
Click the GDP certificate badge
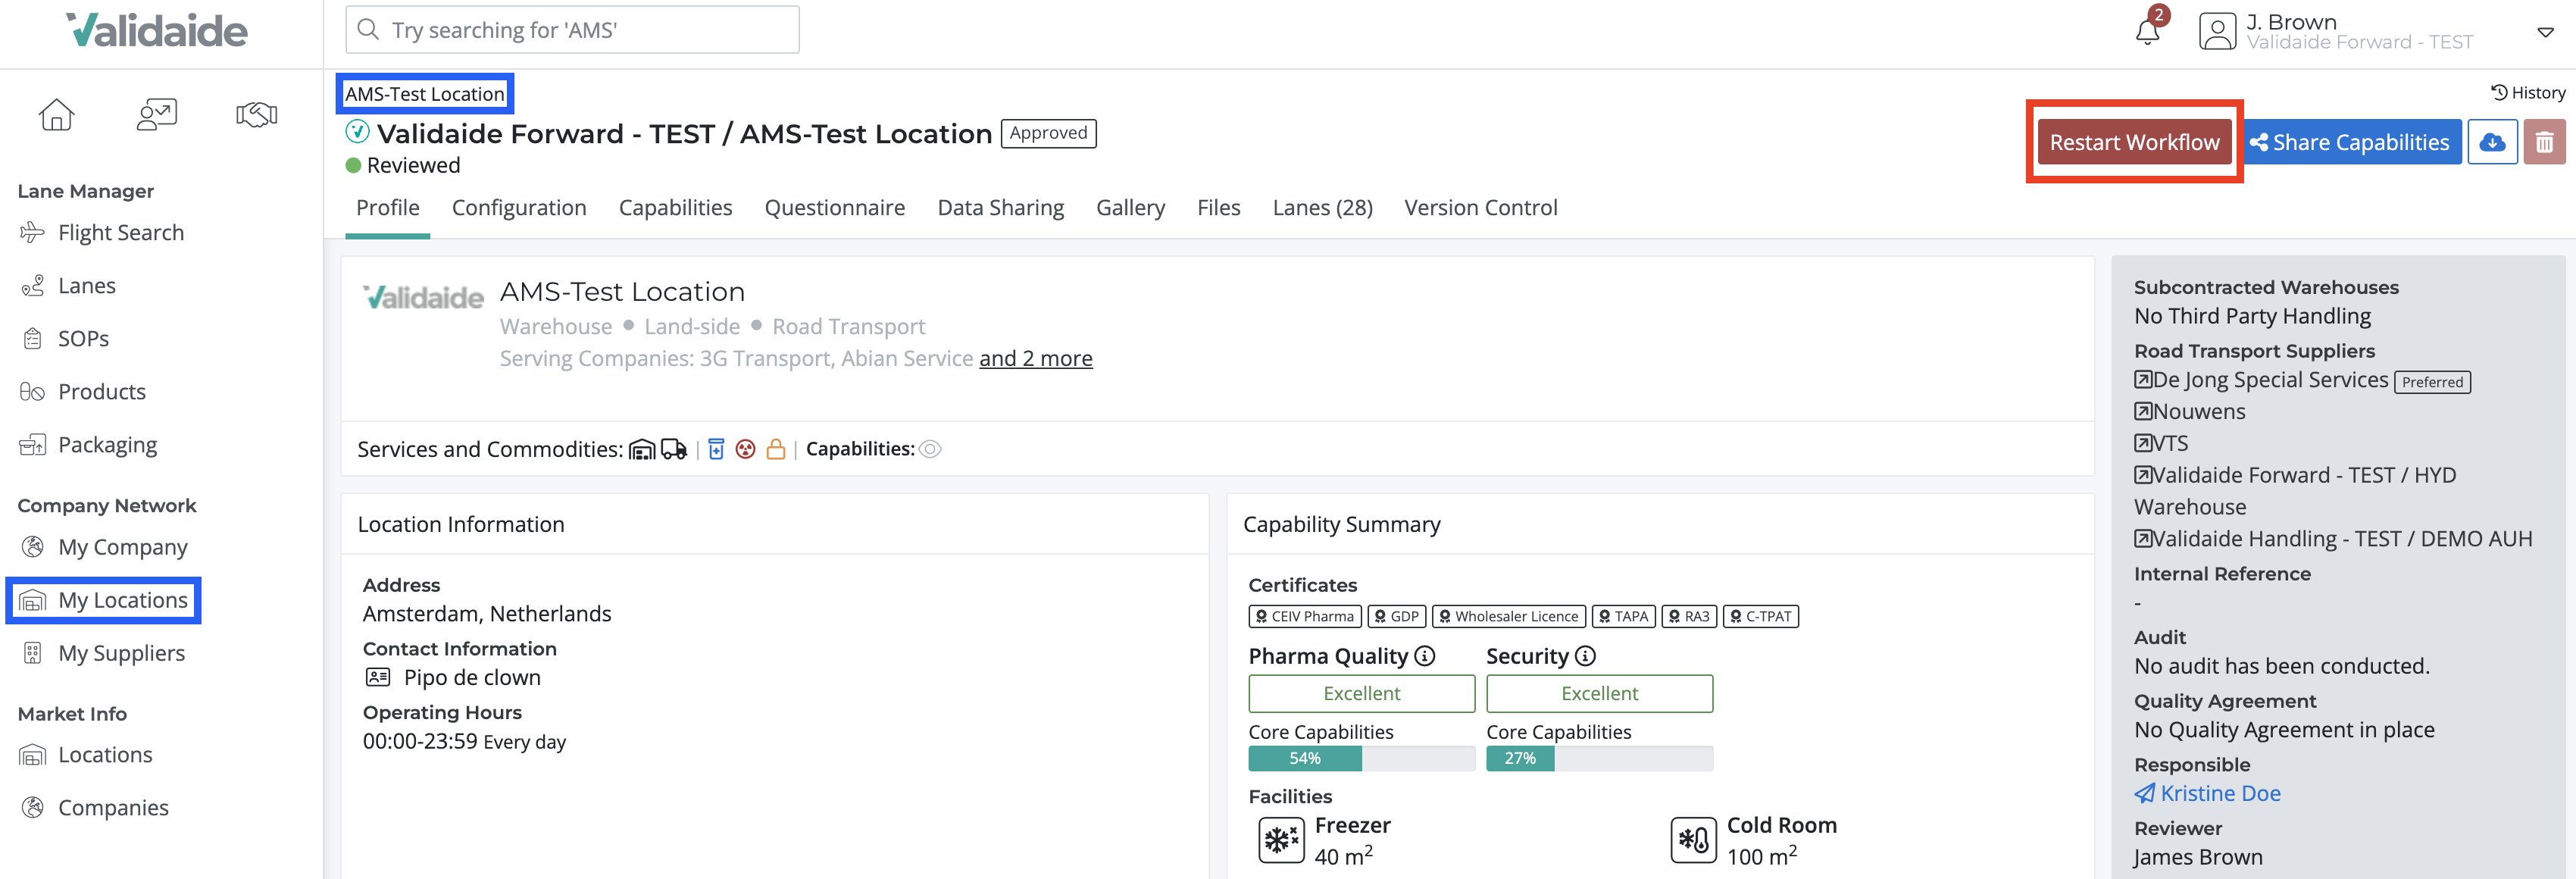click(x=1396, y=617)
